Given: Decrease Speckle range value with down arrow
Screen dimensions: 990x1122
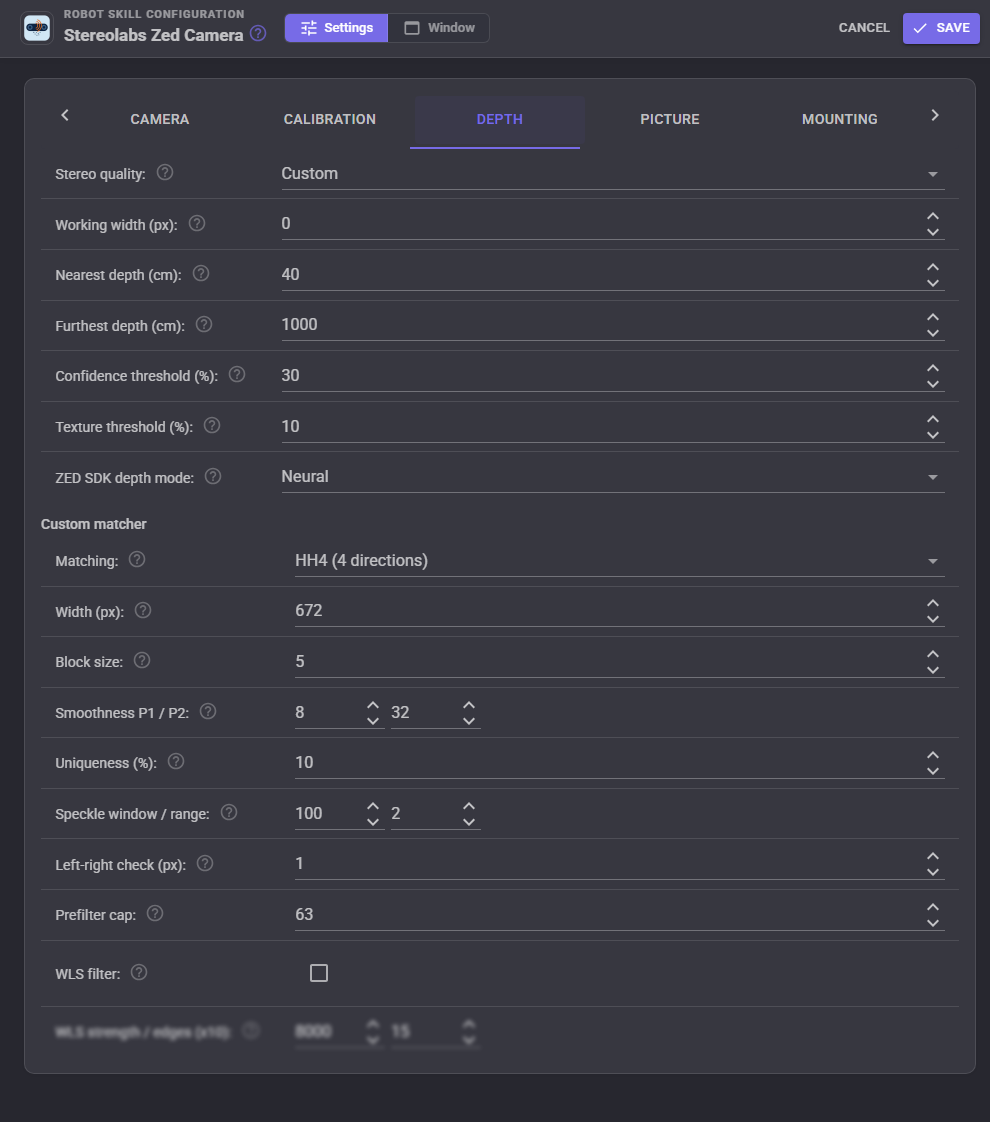Looking at the screenshot, I should pos(469,821).
